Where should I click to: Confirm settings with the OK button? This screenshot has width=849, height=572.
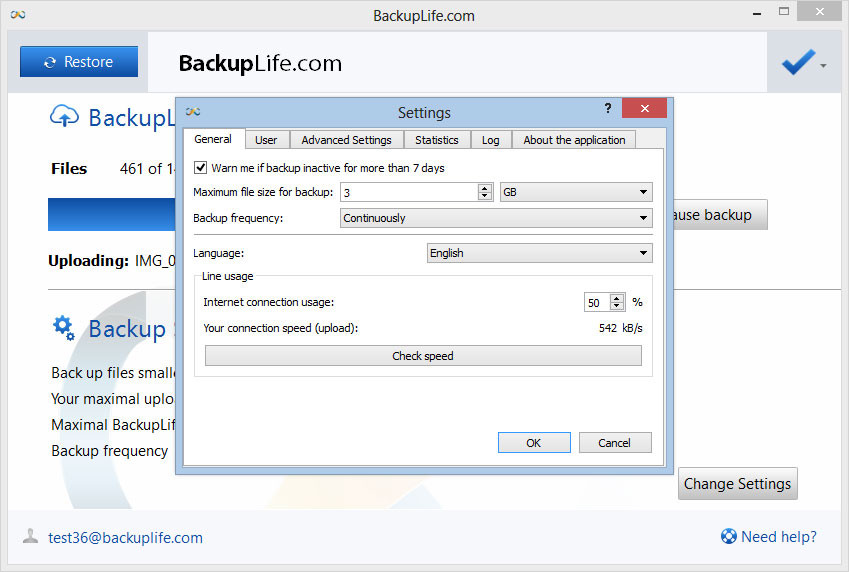click(534, 443)
